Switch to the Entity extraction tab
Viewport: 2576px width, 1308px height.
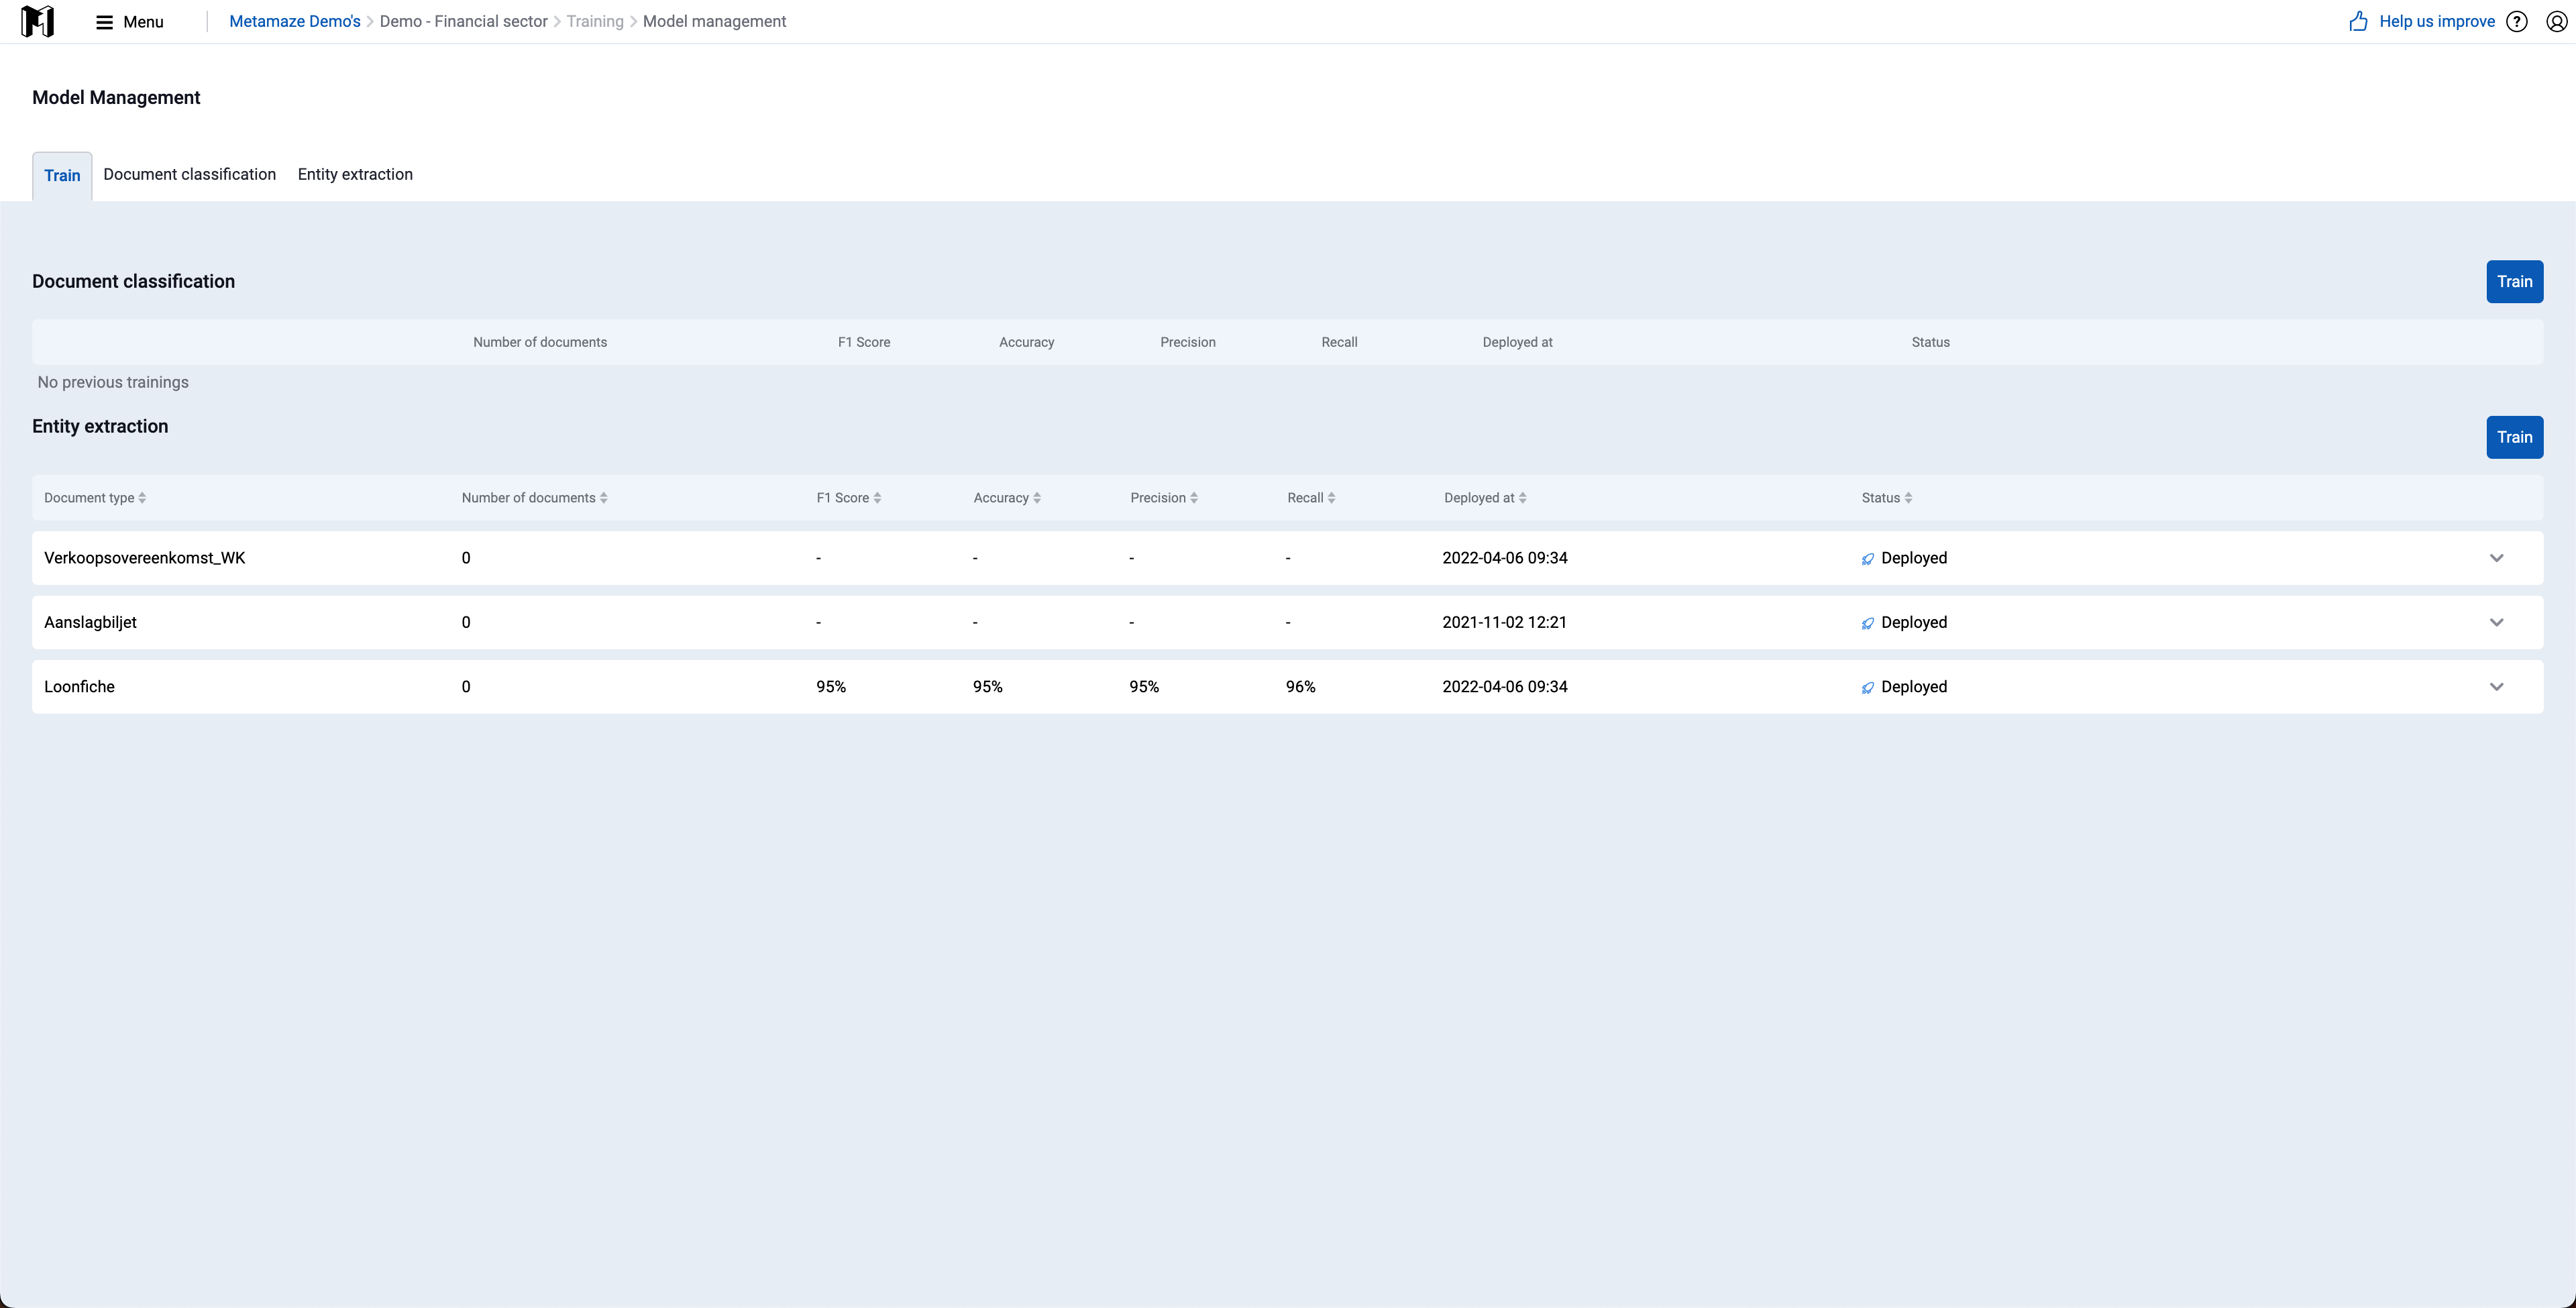355,174
